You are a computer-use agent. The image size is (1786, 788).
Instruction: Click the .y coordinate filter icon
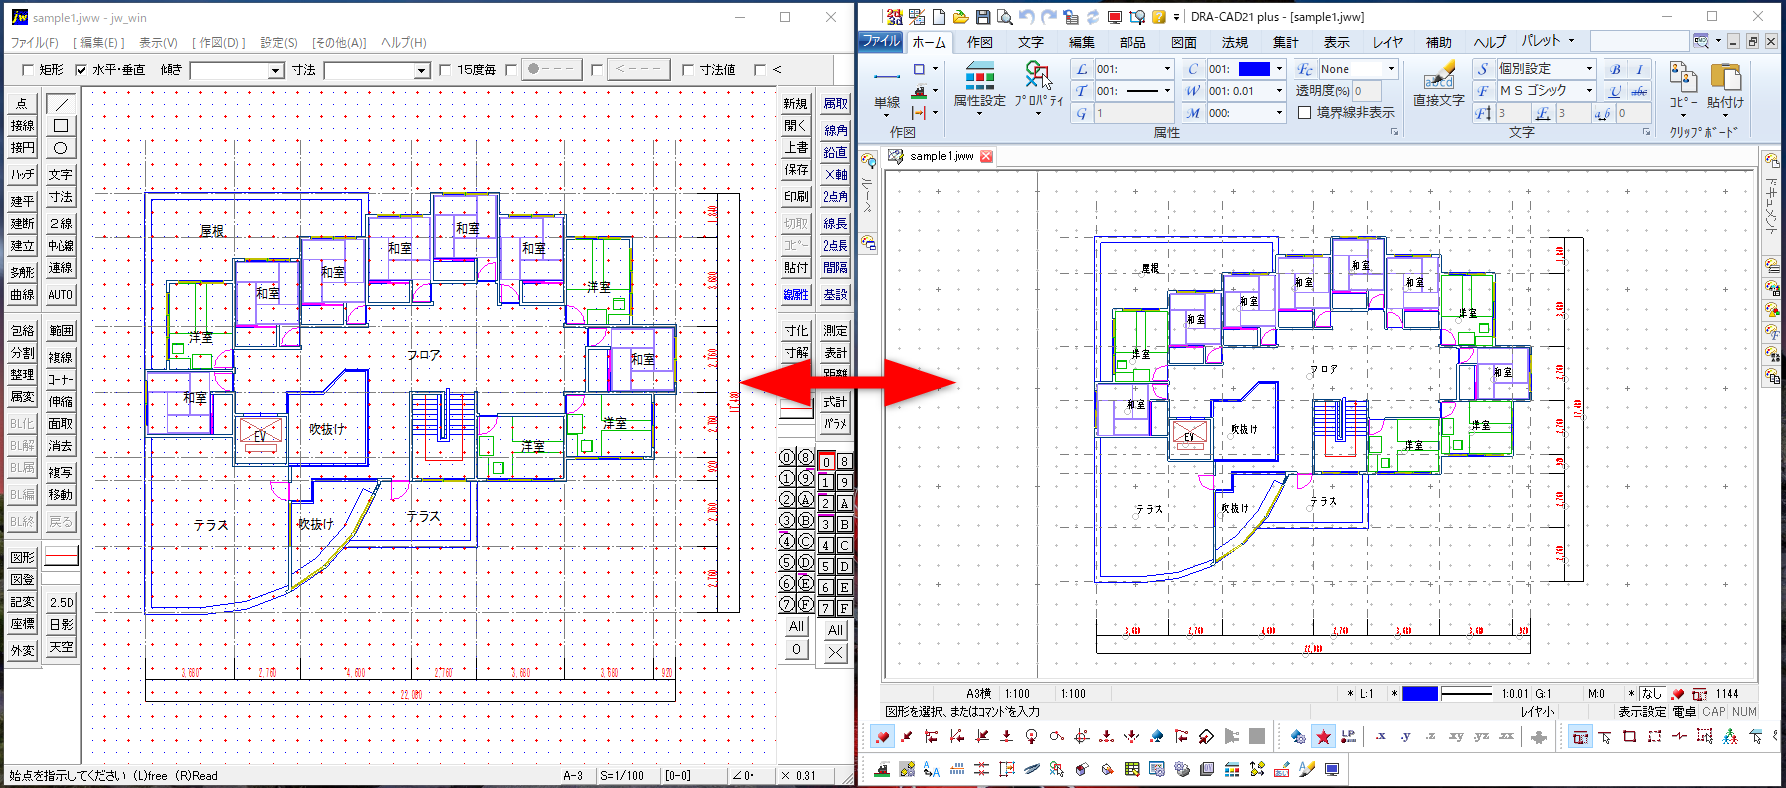pyautogui.click(x=1406, y=737)
